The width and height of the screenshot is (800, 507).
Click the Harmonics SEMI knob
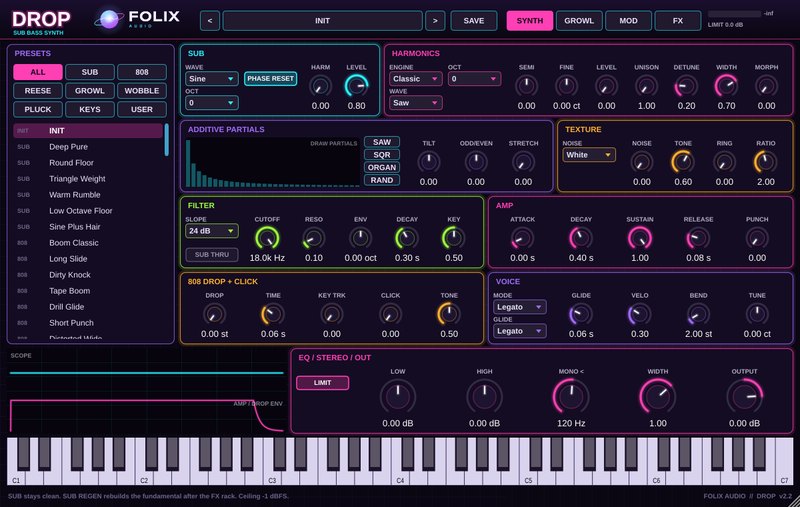point(526,86)
